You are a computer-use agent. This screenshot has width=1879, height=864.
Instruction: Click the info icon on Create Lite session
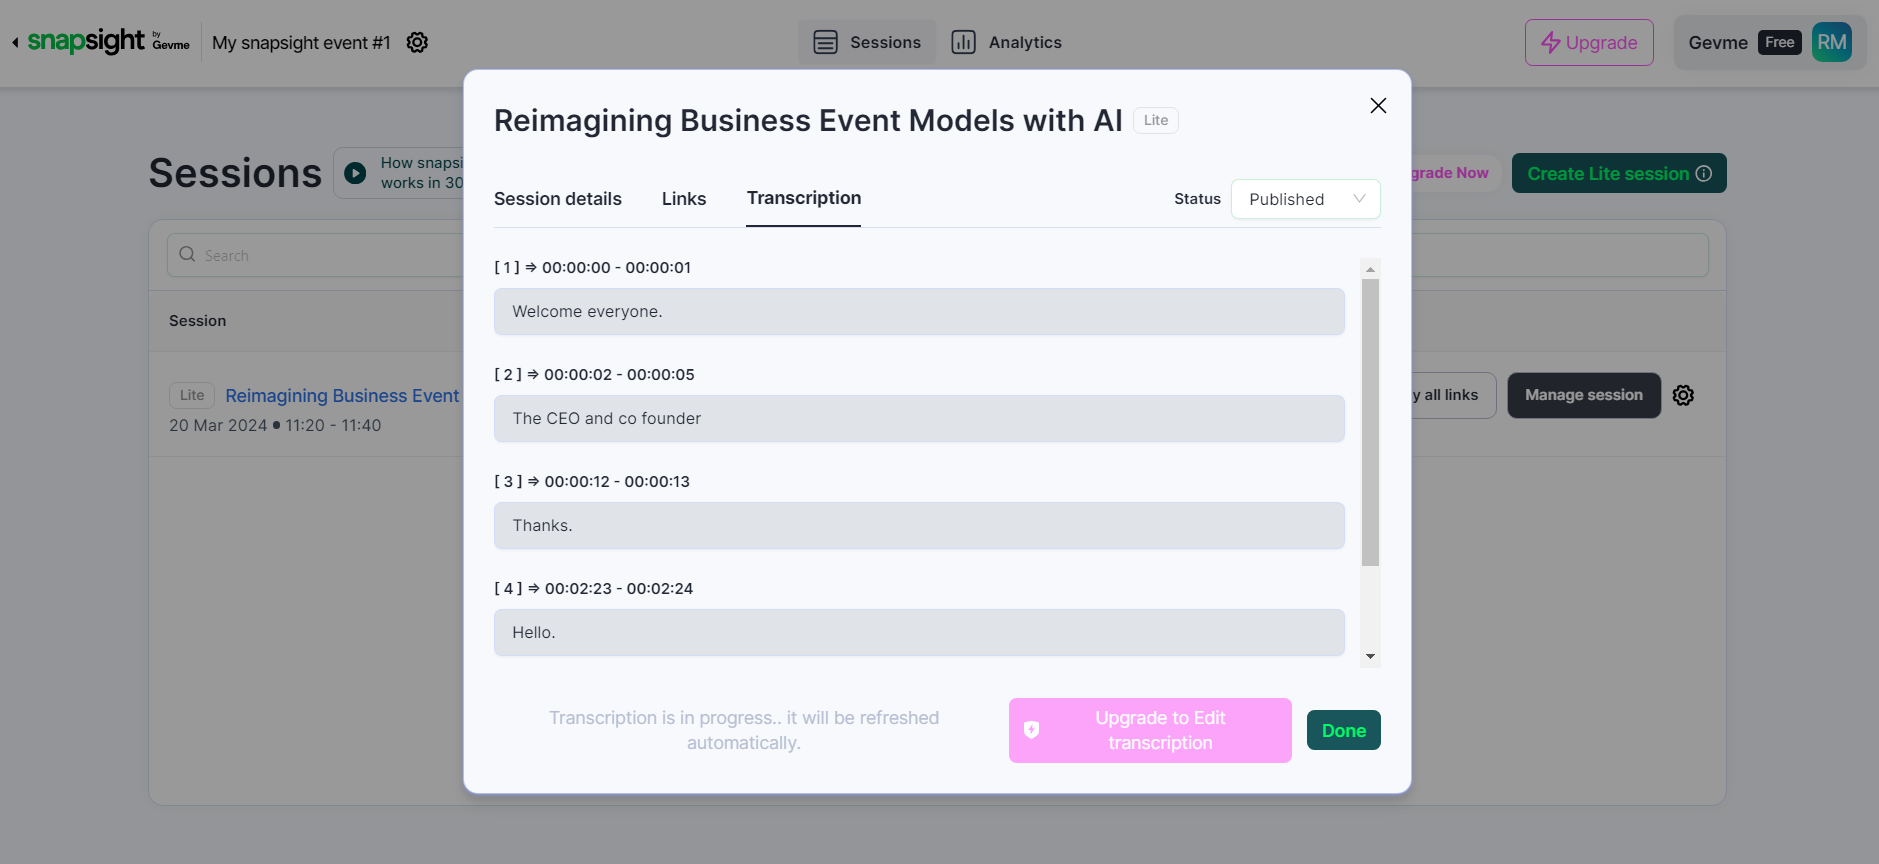(x=1704, y=174)
